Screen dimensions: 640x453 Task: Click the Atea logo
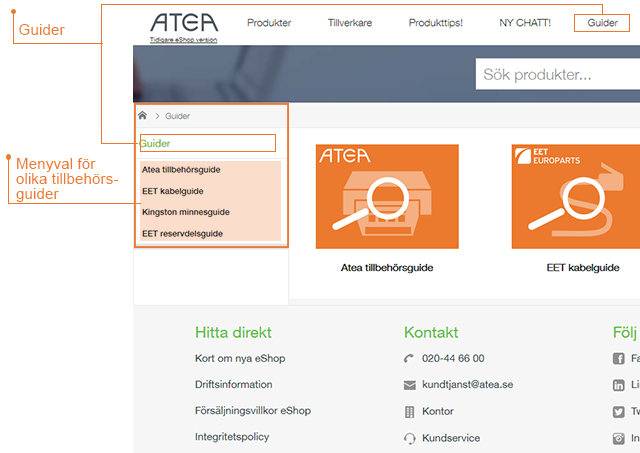[x=183, y=23]
